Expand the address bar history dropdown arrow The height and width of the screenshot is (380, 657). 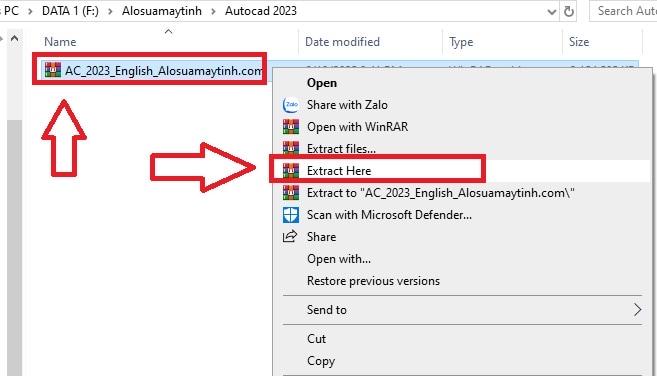[x=552, y=12]
